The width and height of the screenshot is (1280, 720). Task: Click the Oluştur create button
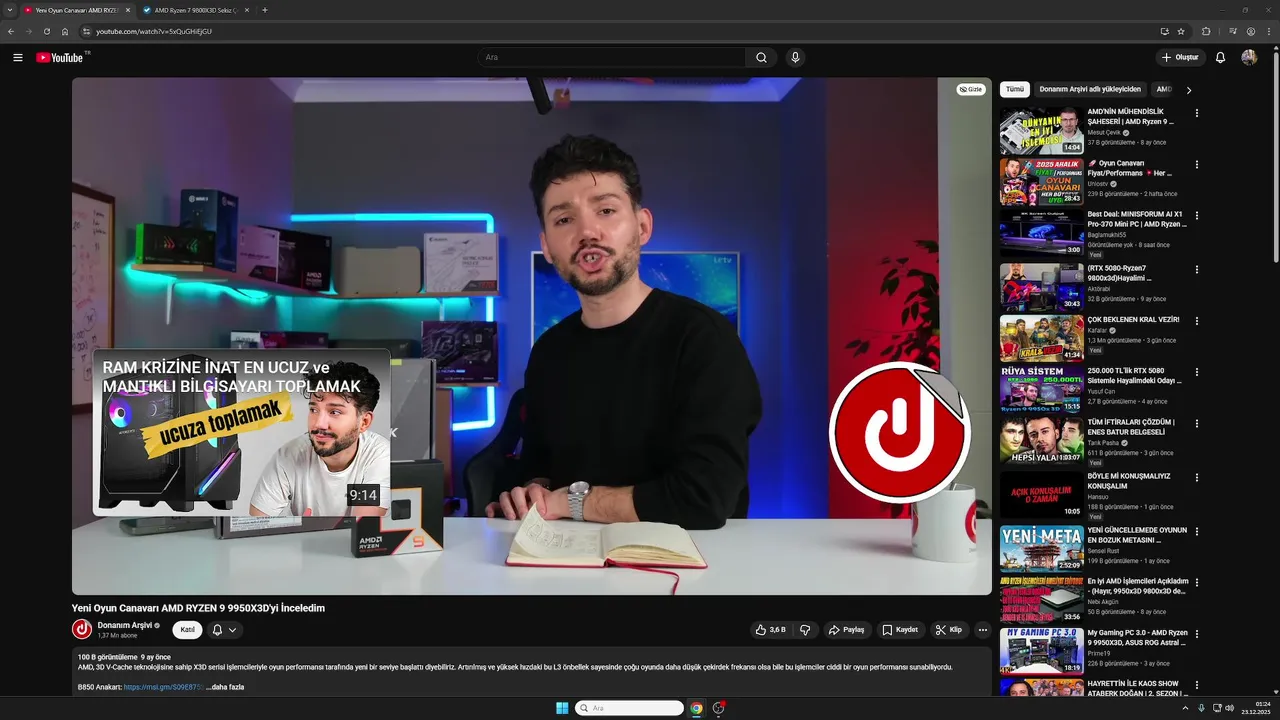1180,57
